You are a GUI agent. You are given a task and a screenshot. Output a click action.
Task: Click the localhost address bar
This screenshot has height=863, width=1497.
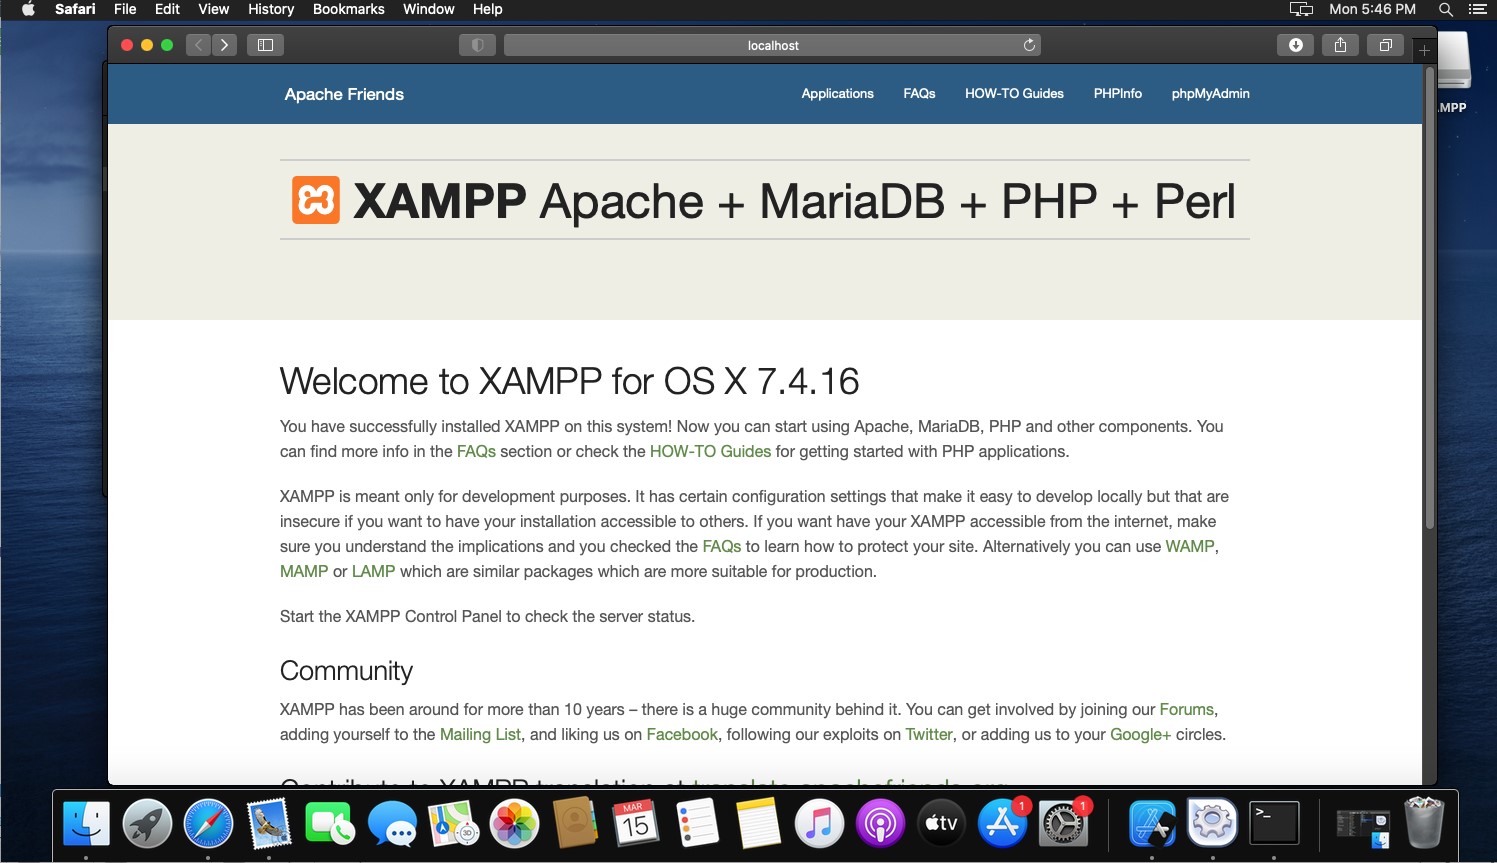pos(773,45)
